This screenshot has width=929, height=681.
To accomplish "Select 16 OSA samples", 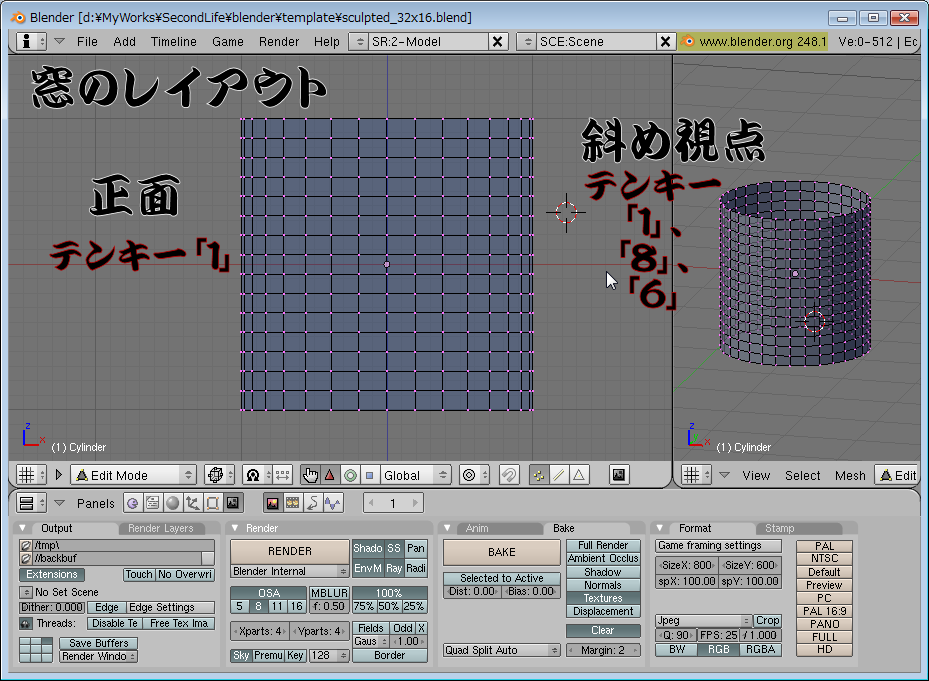I will point(296,606).
